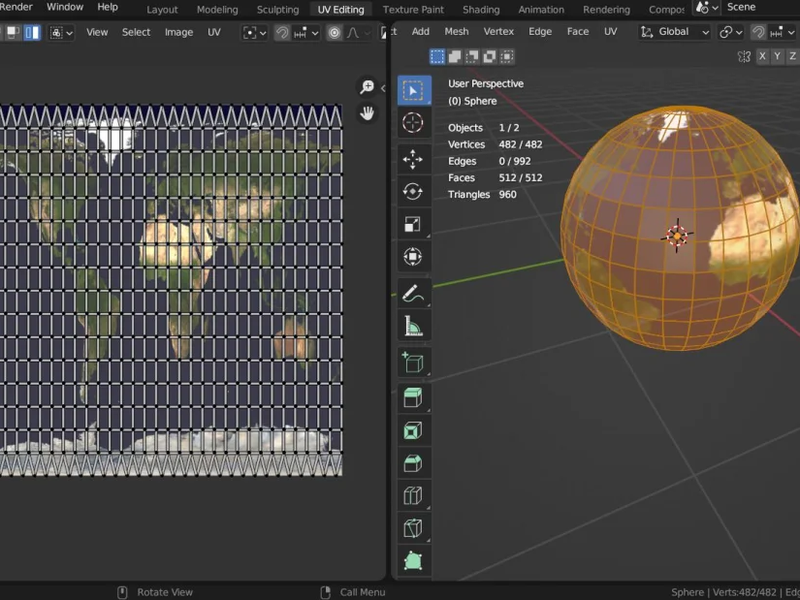Switch to the Layout workspace tab
The height and width of the screenshot is (600, 800).
162,9
